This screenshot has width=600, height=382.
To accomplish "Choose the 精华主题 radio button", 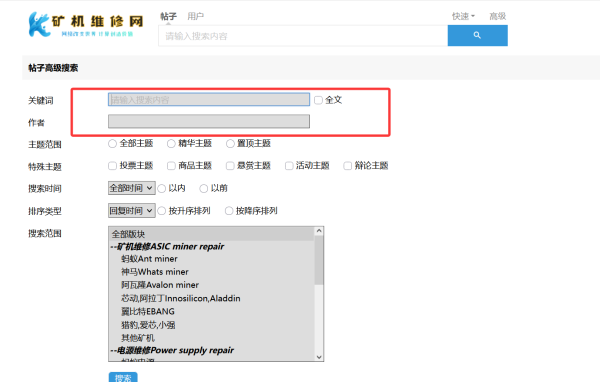I will pos(171,144).
